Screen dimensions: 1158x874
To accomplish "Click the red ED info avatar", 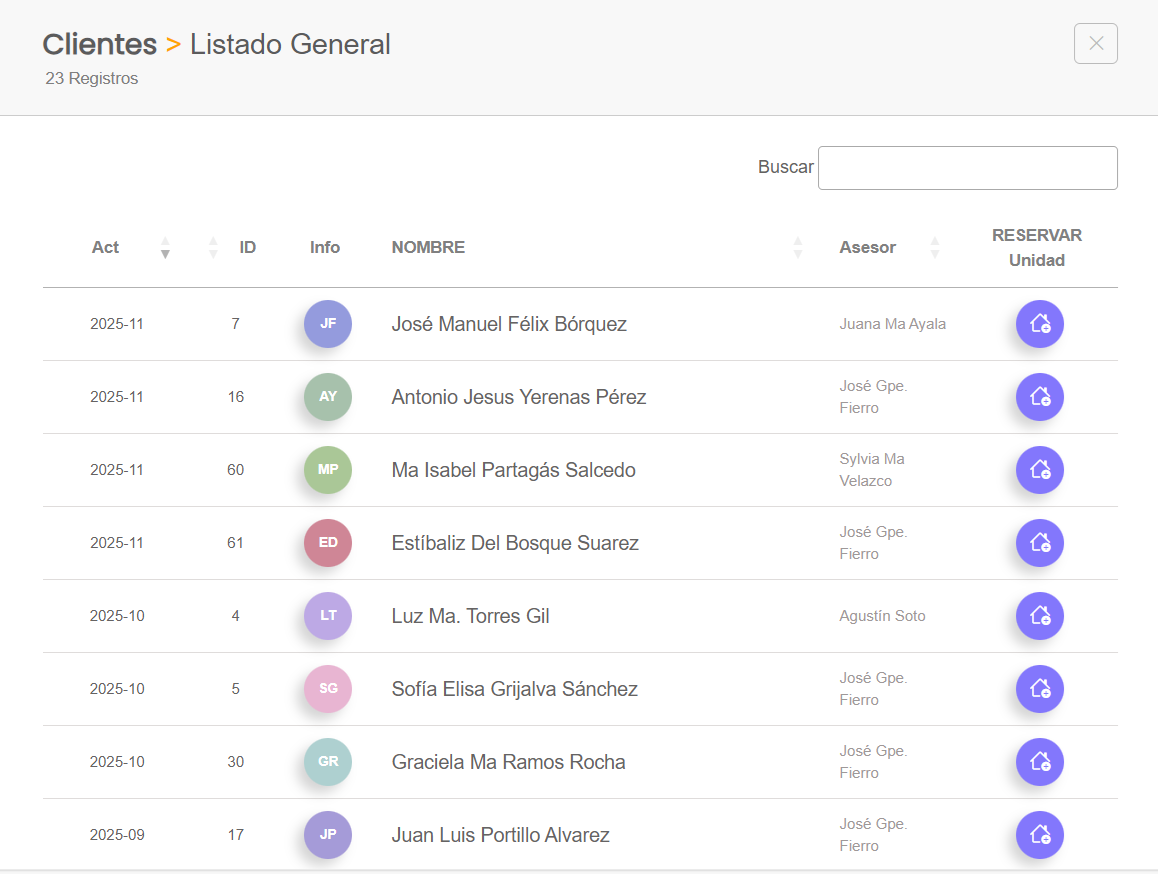I will (328, 543).
